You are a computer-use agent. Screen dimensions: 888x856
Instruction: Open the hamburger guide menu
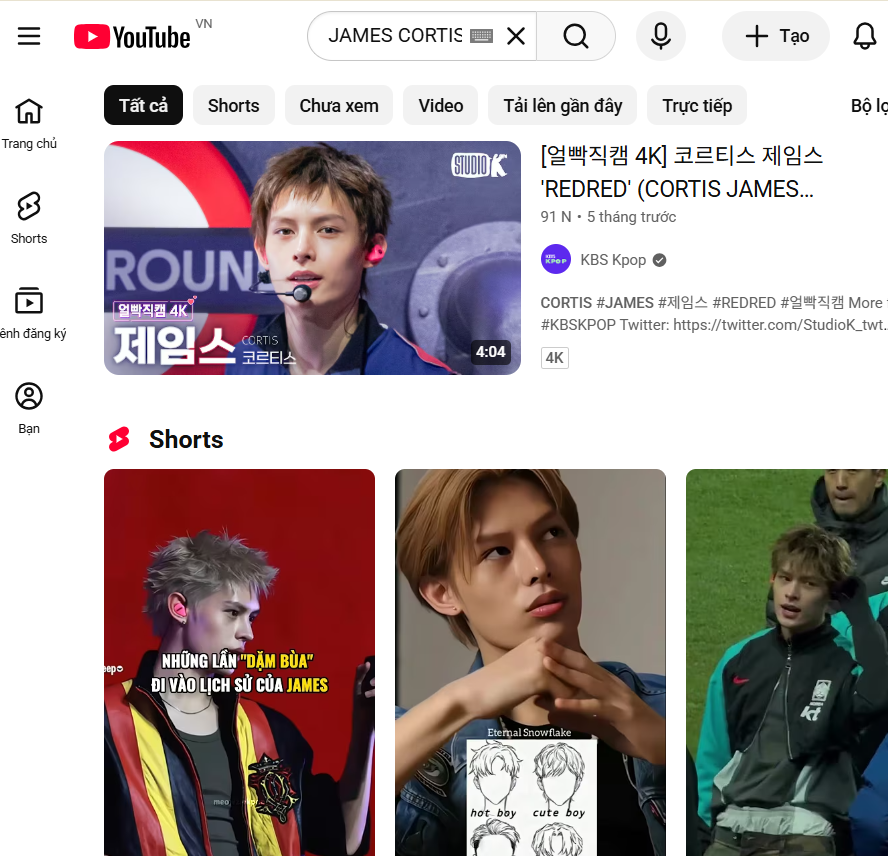(x=29, y=36)
